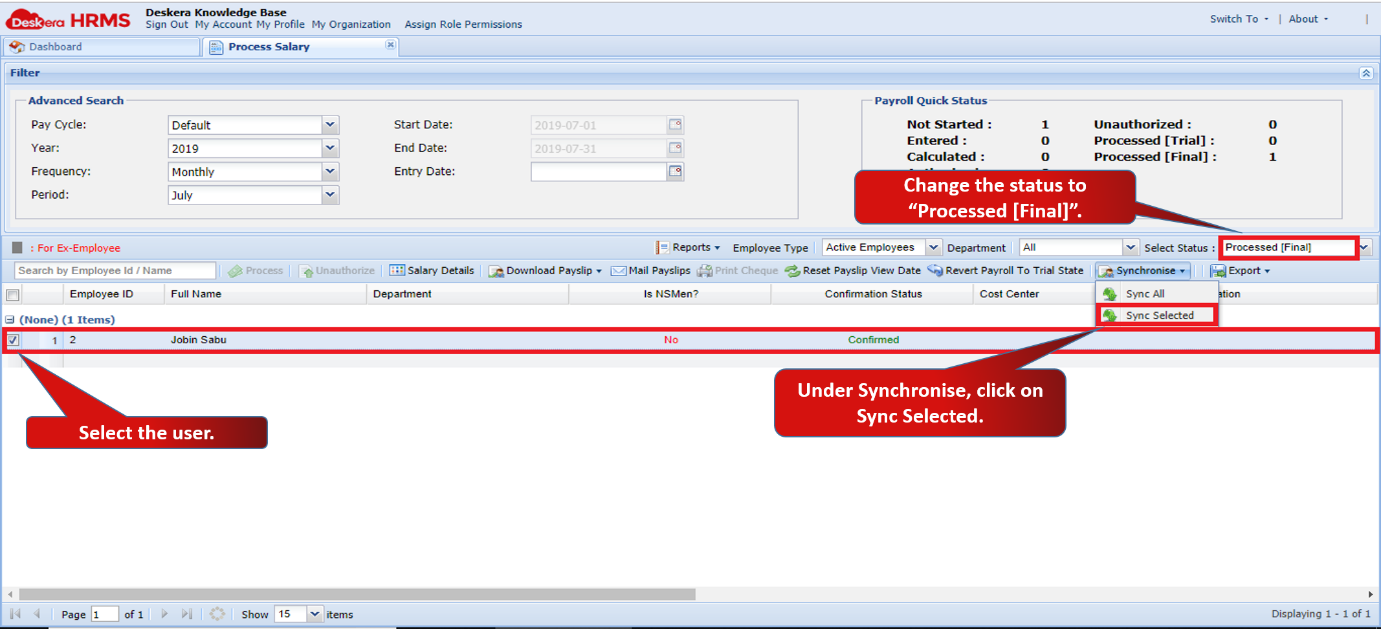Click the Deskera HRMS logo
This screenshot has height=629, width=1381.
68,18
